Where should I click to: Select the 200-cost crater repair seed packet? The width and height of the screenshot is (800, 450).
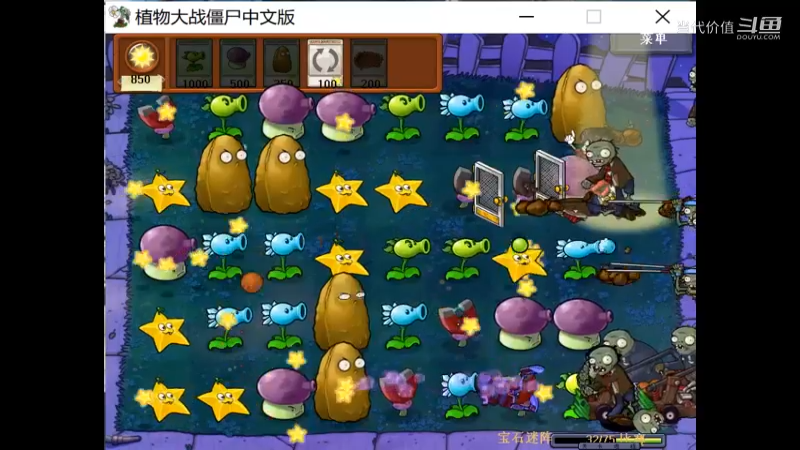click(369, 63)
